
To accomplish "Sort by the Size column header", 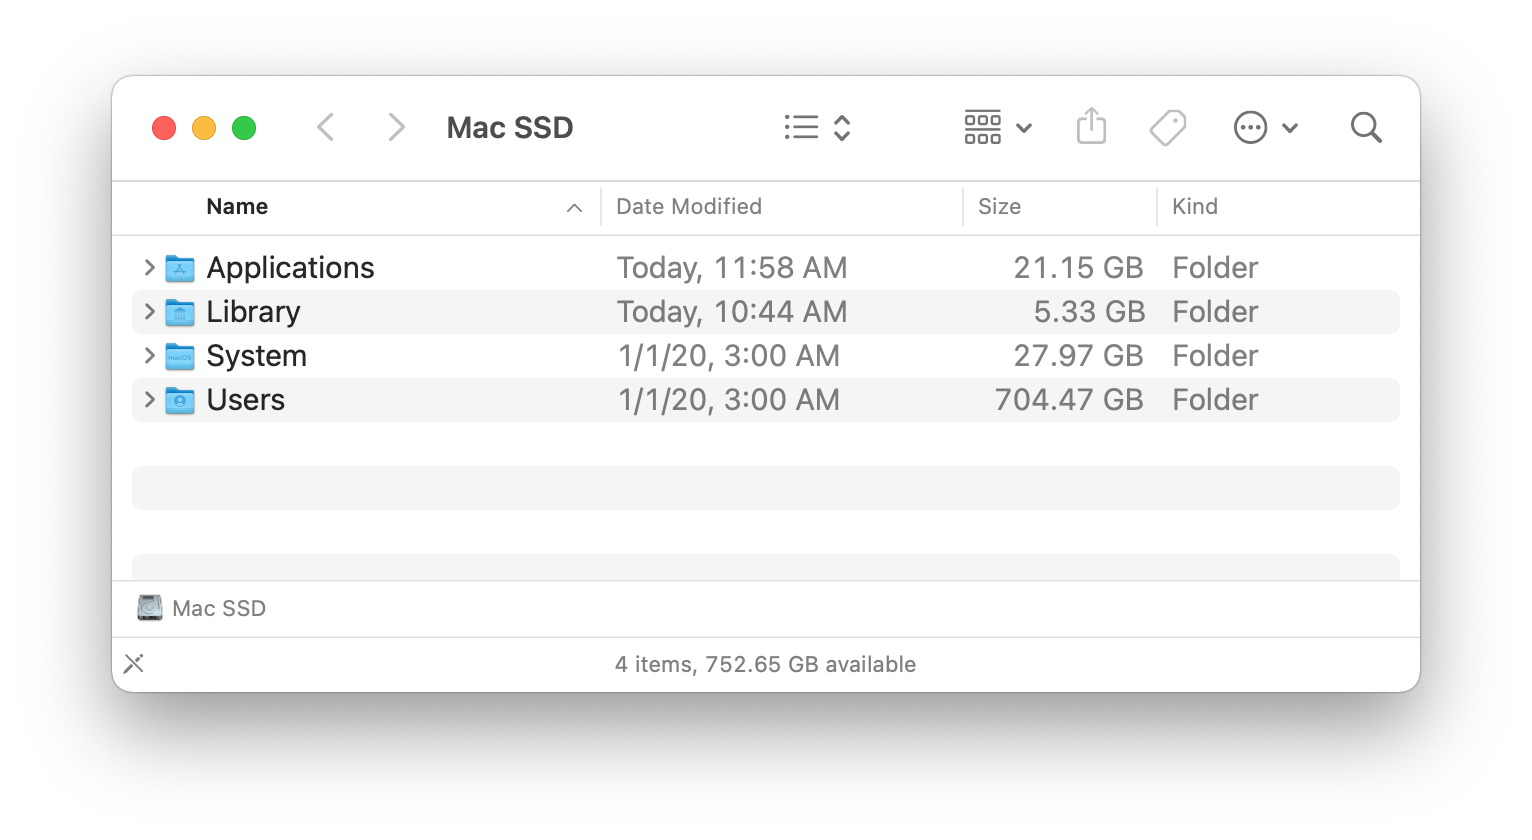I will [x=999, y=206].
